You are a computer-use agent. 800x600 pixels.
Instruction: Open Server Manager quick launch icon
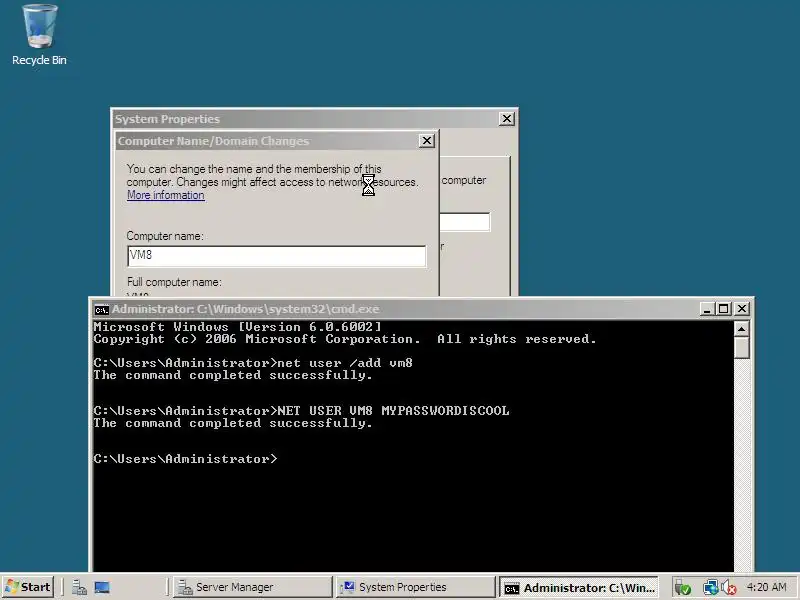pyautogui.click(x=79, y=587)
